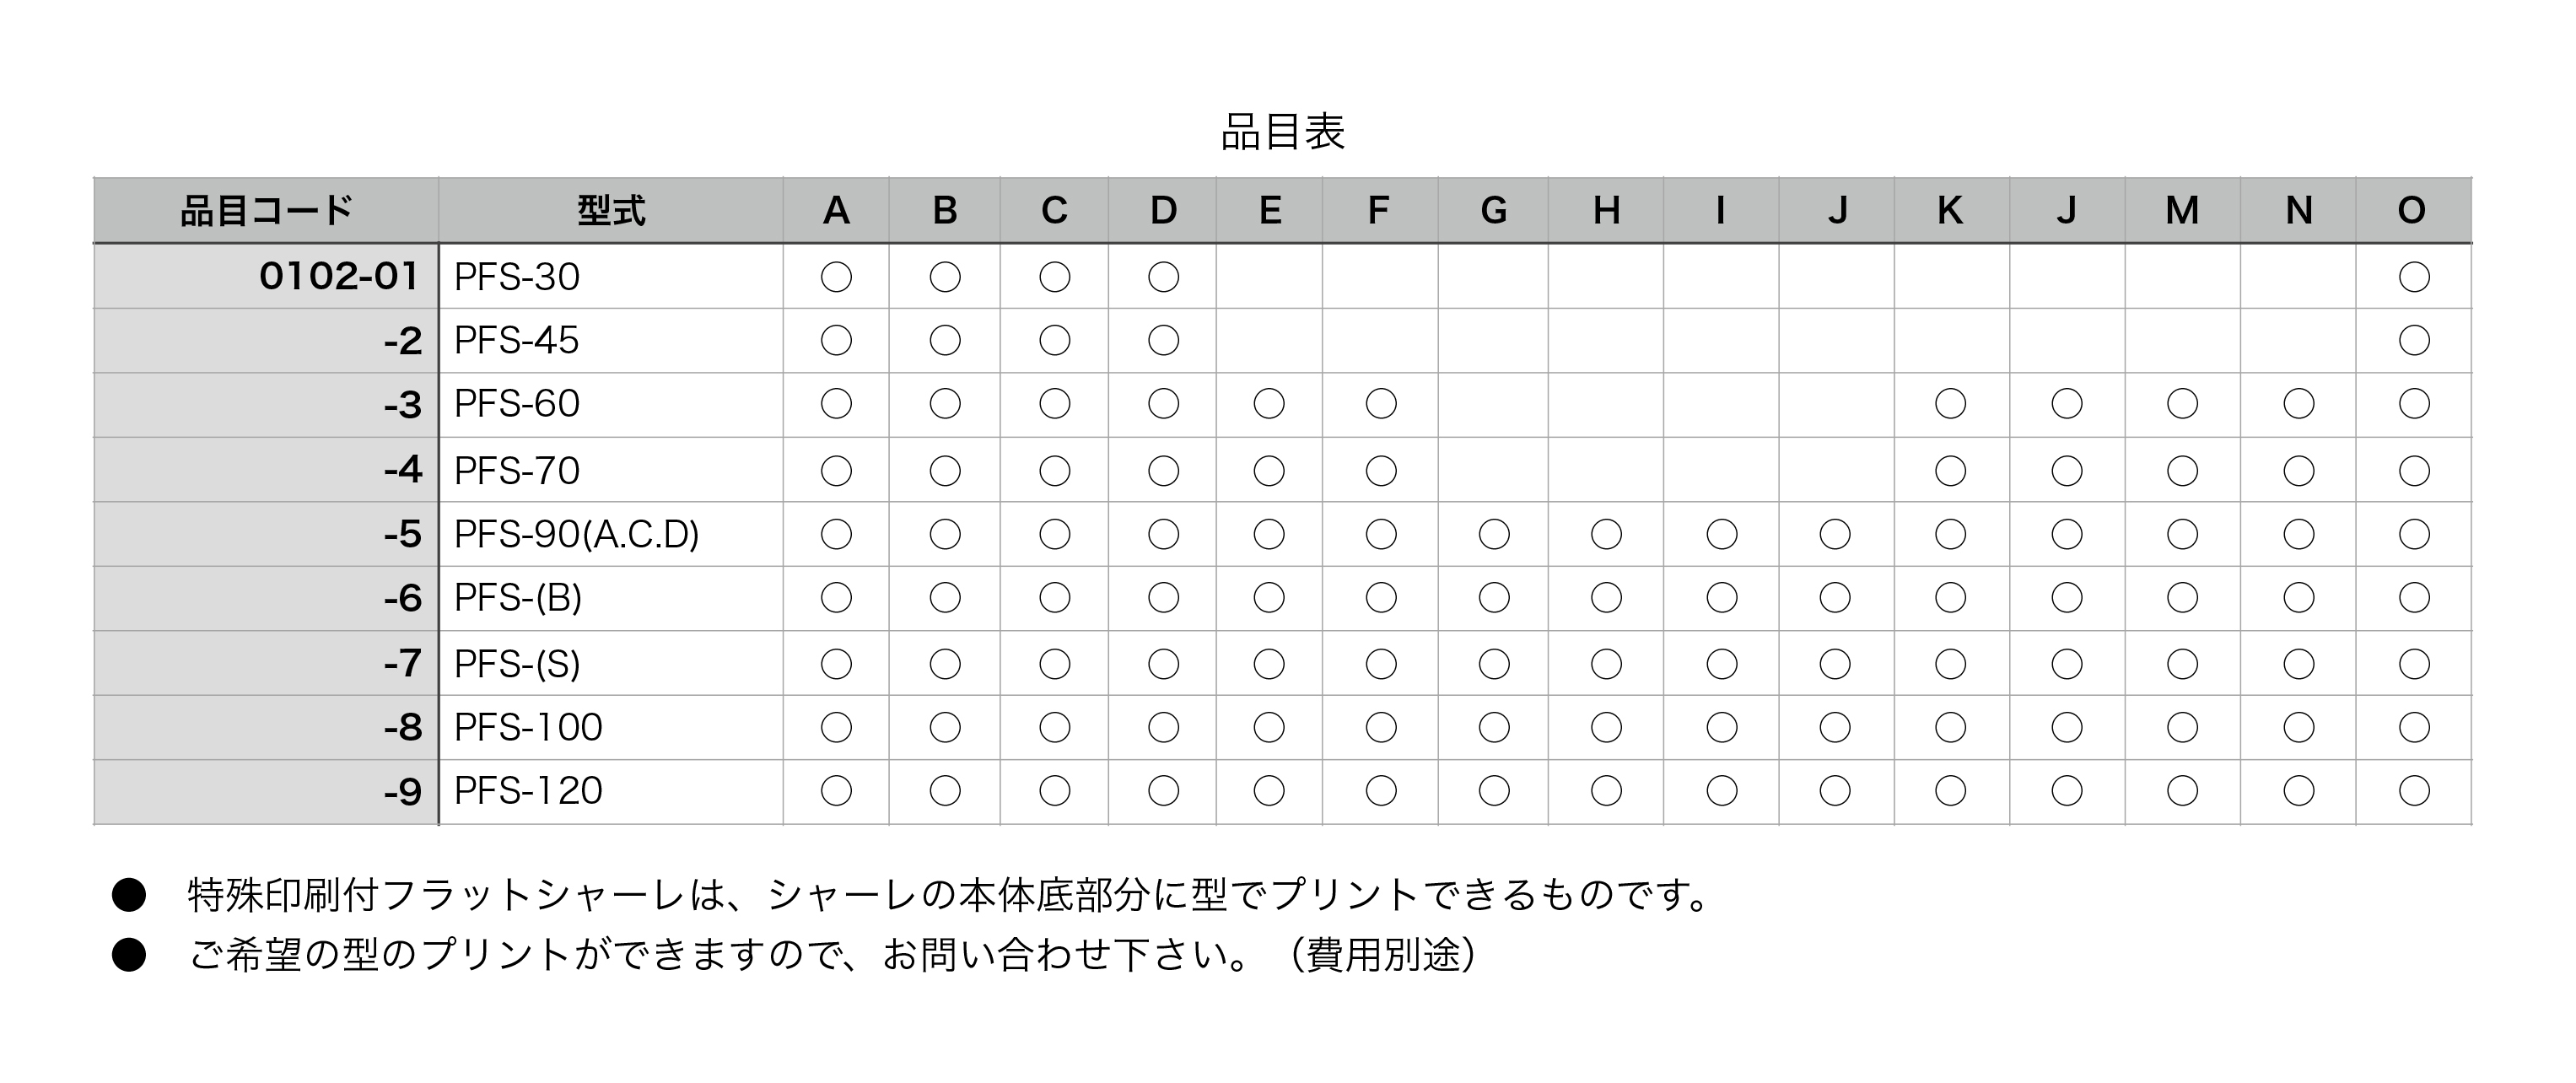Select PFS-100 circle under column H
Image resolution: width=2576 pixels, height=1083 pixels.
click(x=1605, y=727)
